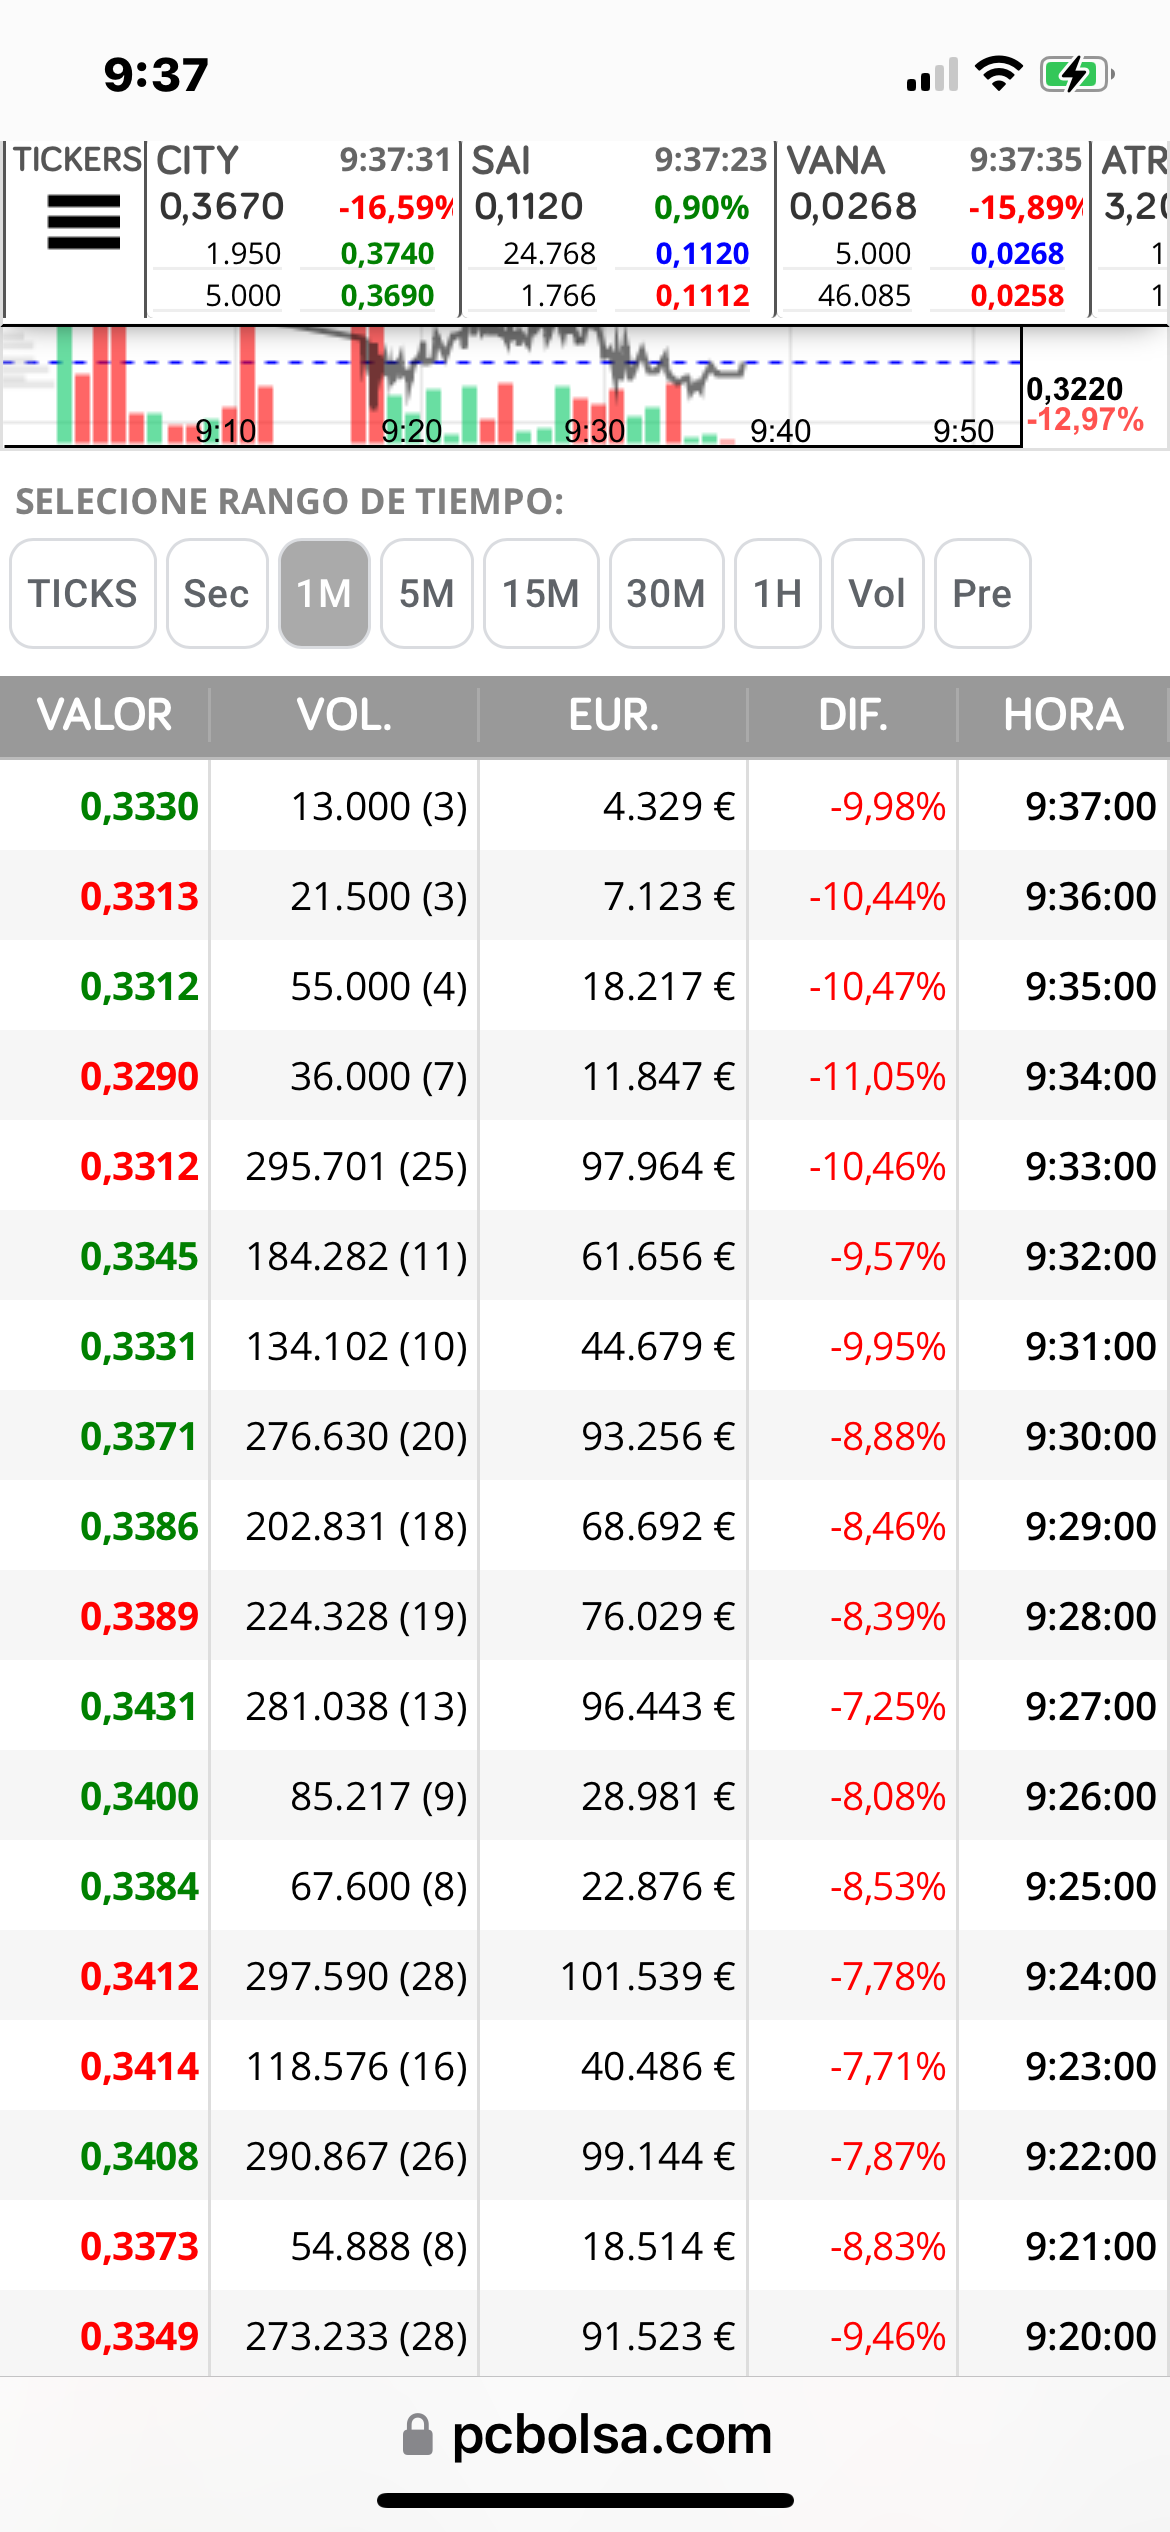Show the Vol view
The width and height of the screenshot is (1170, 2532).
click(x=877, y=594)
